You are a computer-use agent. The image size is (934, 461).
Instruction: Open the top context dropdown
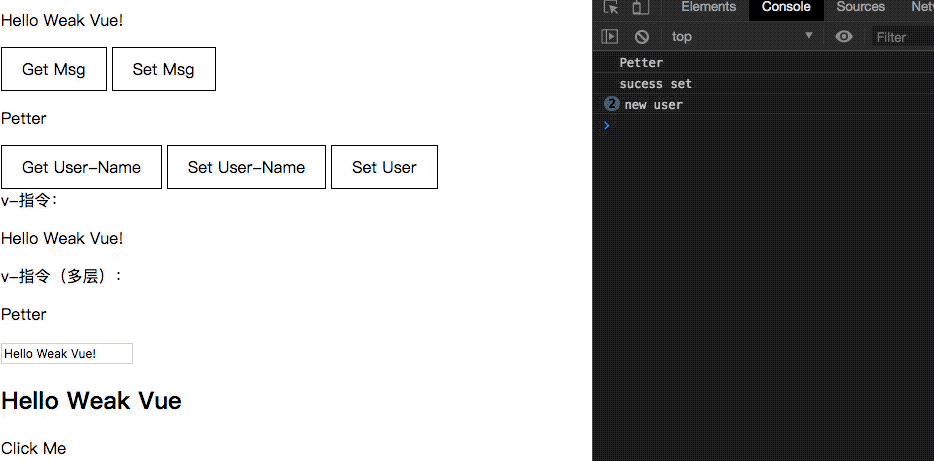point(742,36)
